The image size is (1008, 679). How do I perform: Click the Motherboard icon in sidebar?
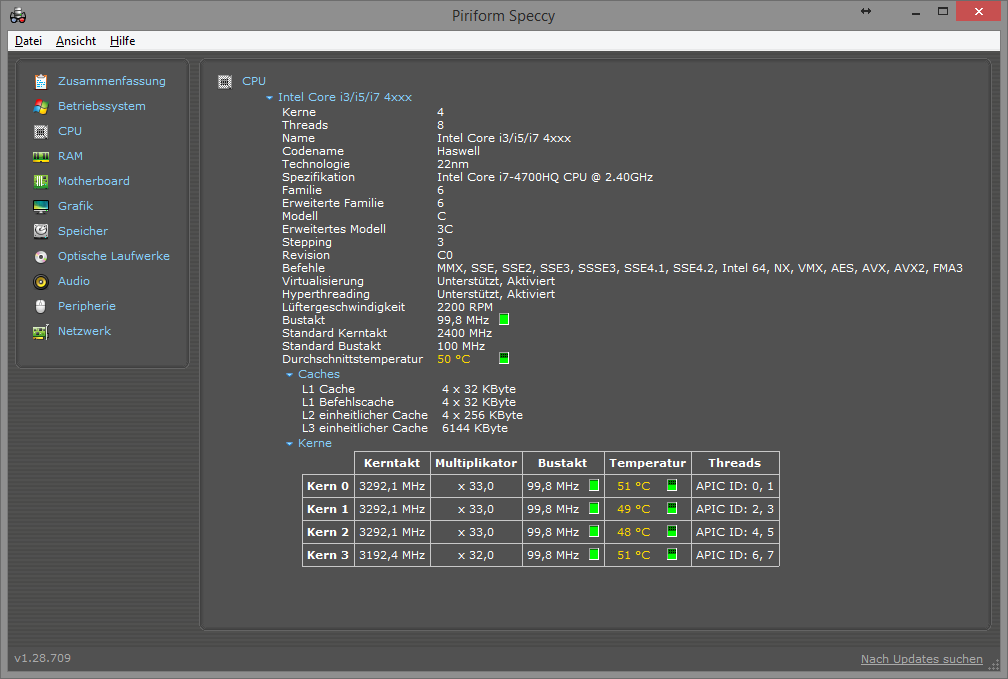tap(41, 181)
